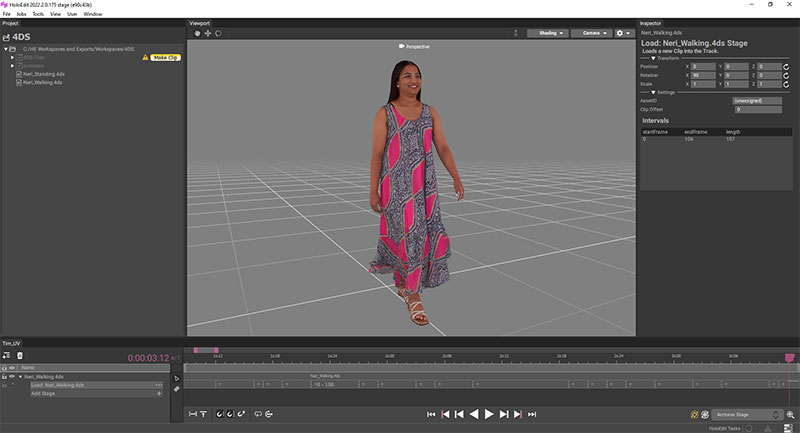Viewport: 800px width, 433px height.
Task: Click the play forward button
Action: pos(490,413)
